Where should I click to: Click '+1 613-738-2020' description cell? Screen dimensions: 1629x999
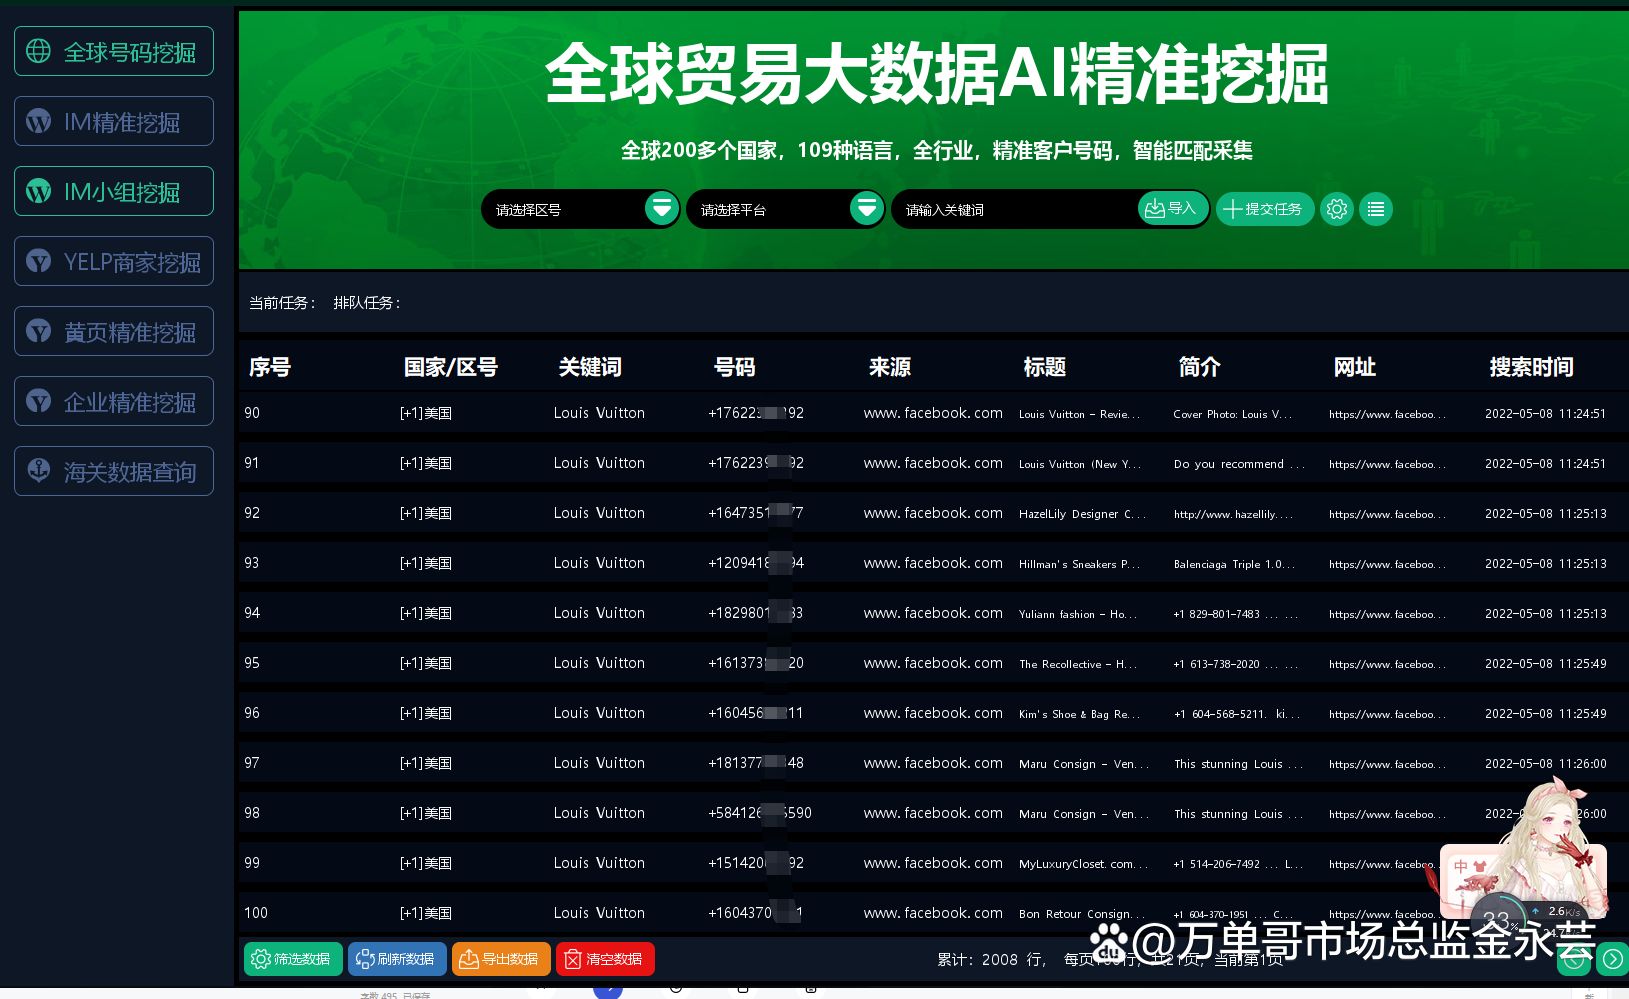(1236, 664)
